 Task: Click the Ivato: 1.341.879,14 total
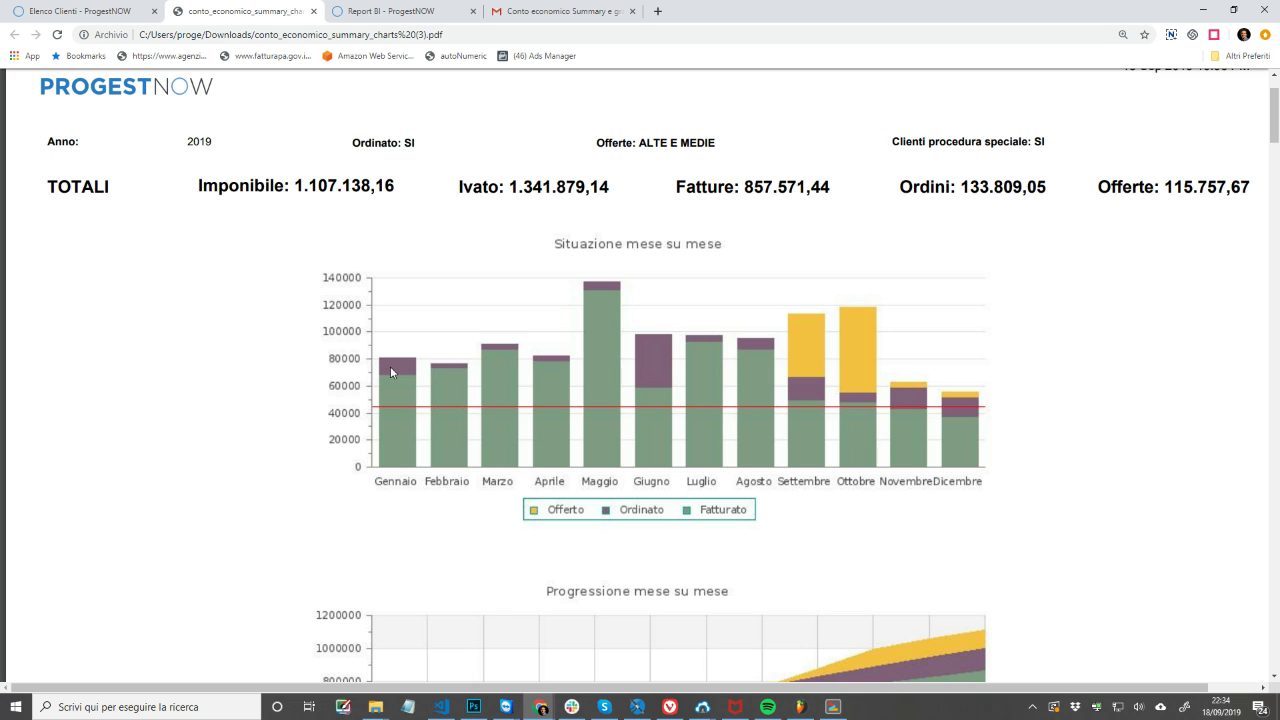coord(533,187)
